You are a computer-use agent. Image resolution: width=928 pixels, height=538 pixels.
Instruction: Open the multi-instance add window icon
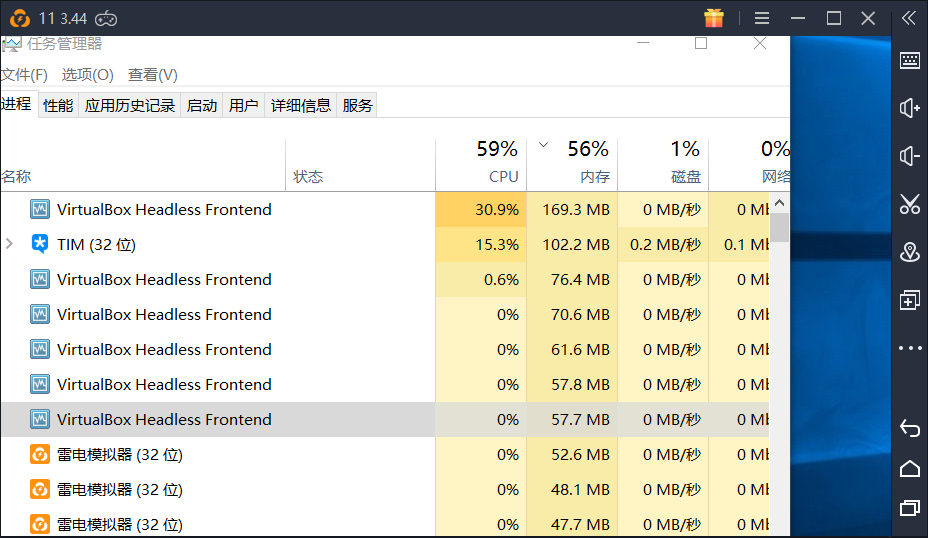click(910, 300)
